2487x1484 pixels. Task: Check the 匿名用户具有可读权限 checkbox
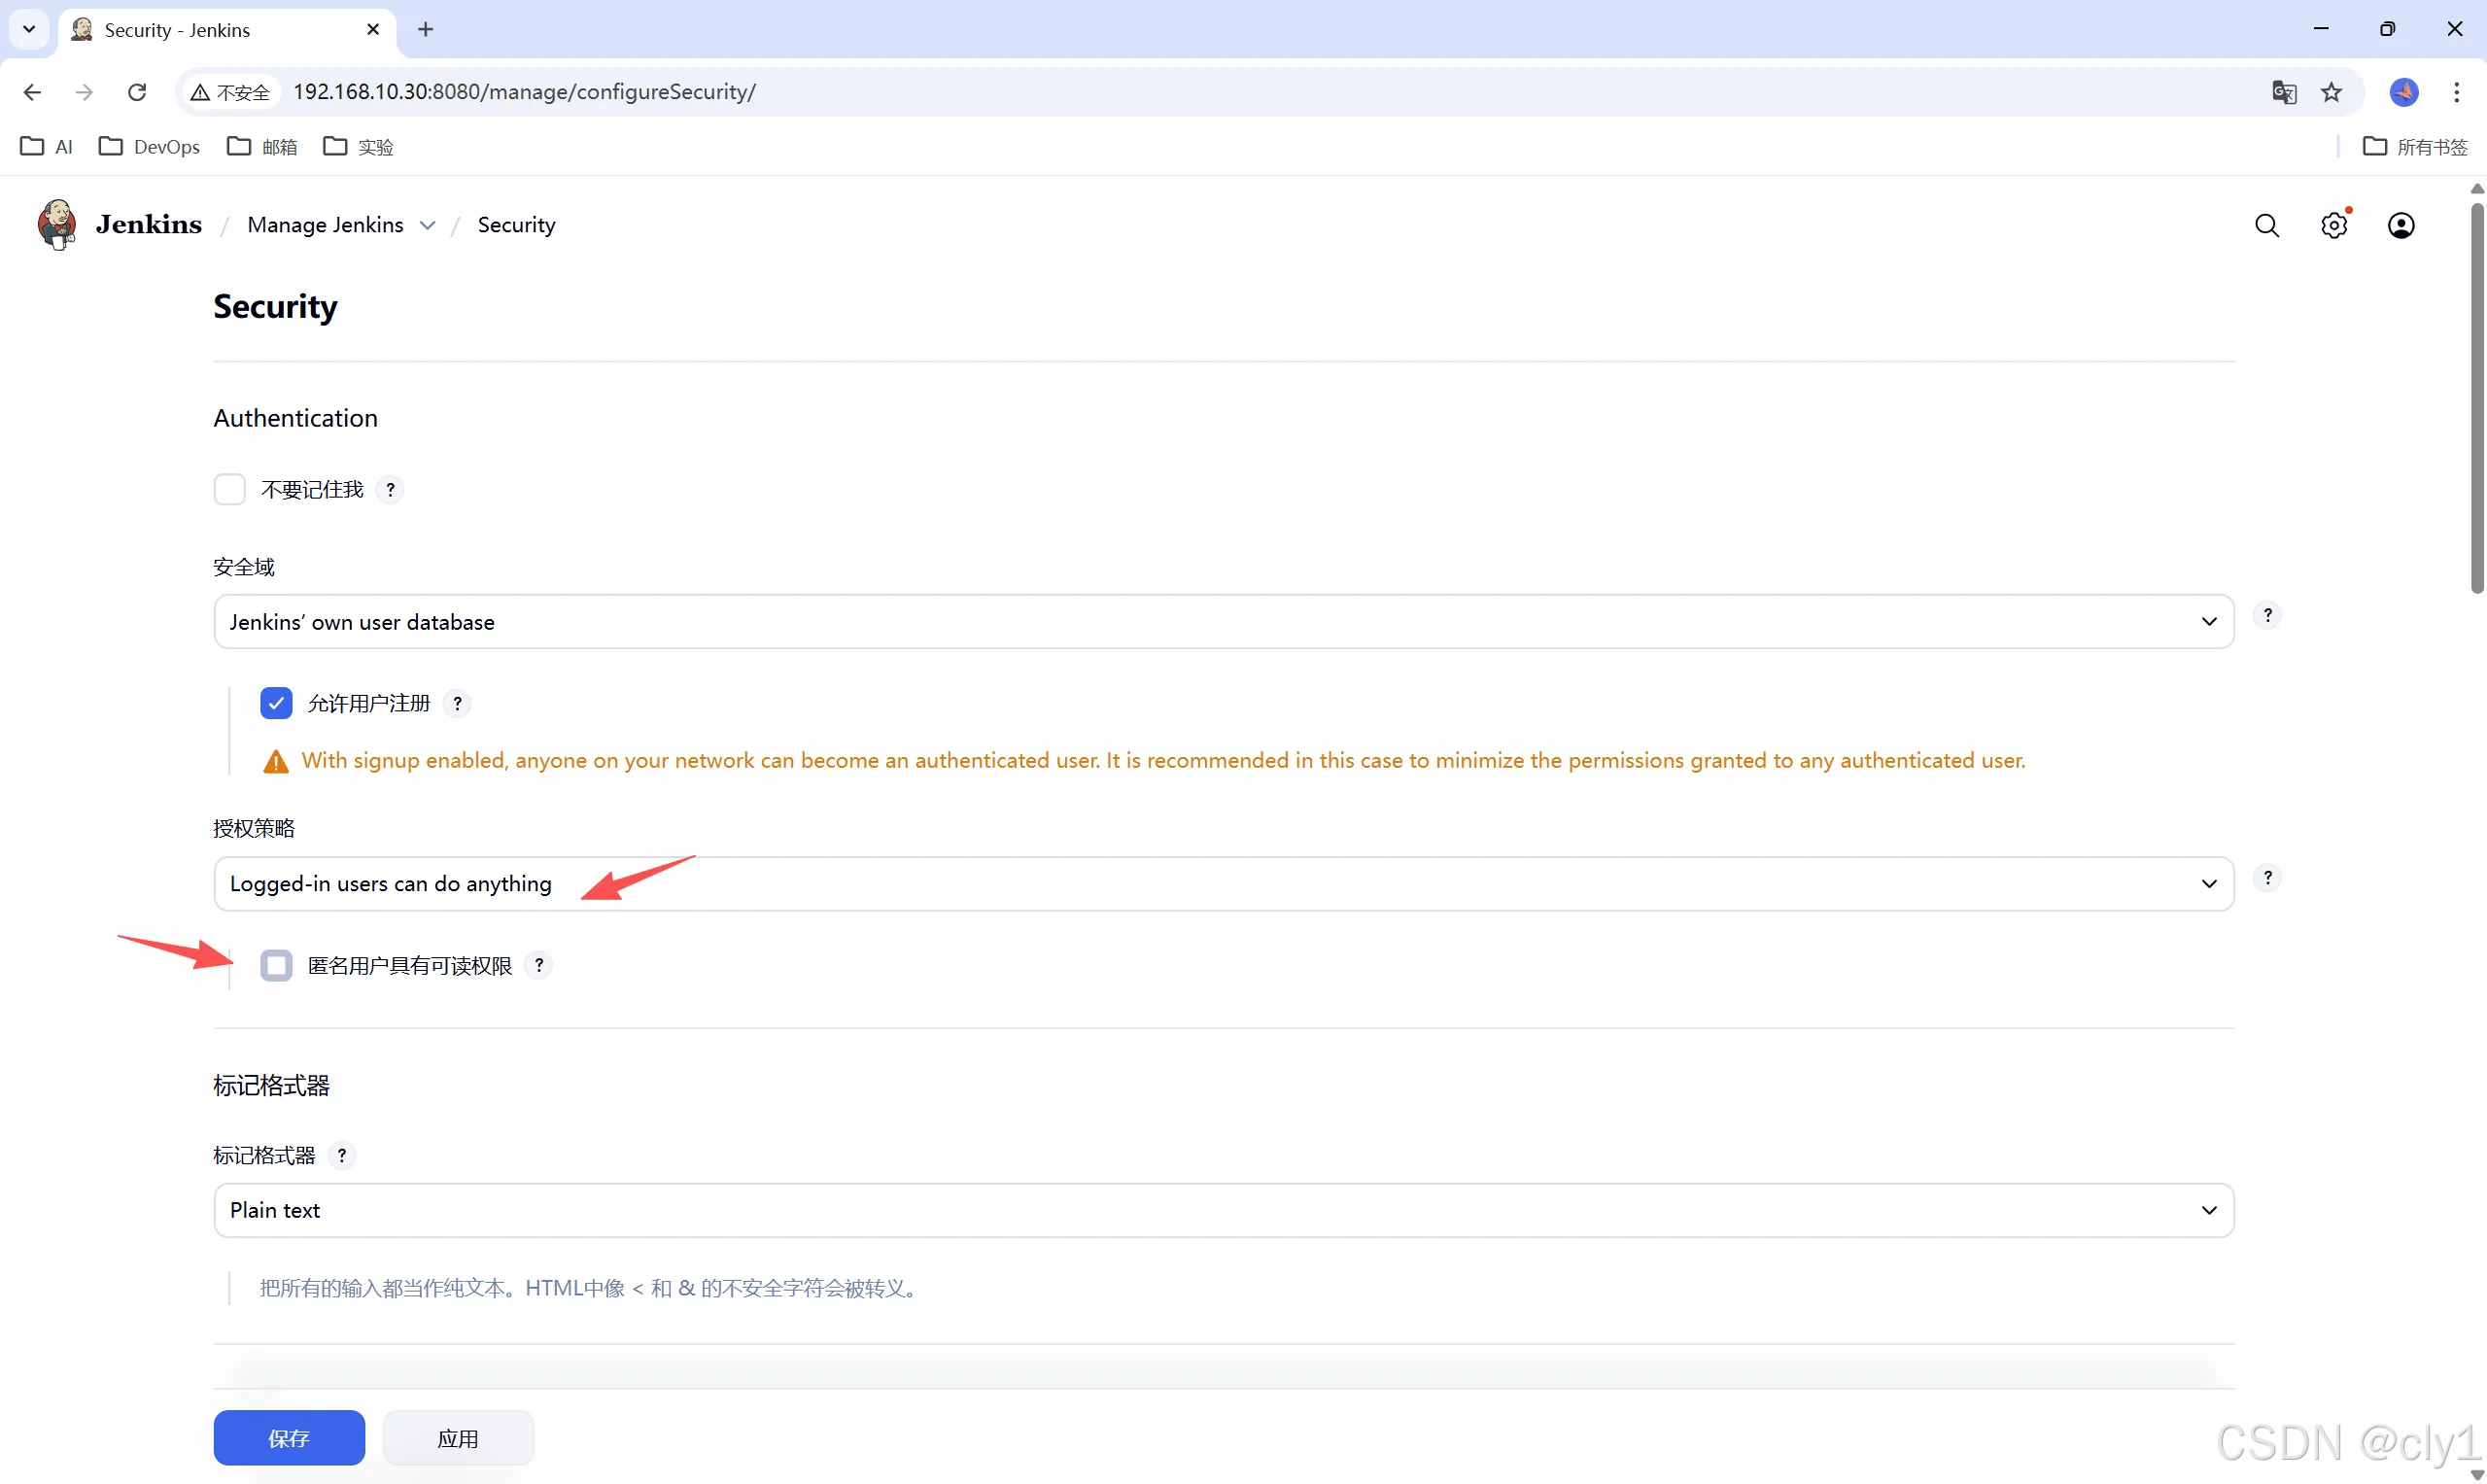click(x=276, y=966)
